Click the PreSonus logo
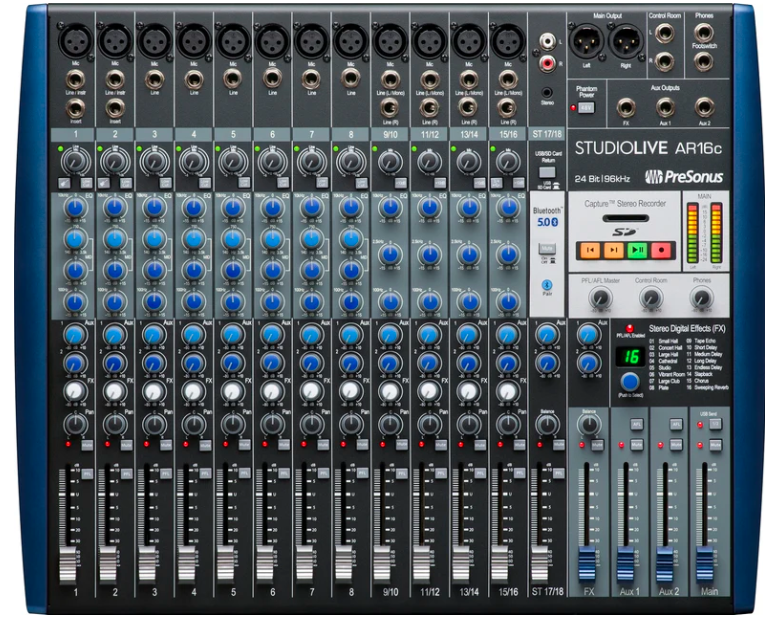The image size is (765, 625). 684,177
